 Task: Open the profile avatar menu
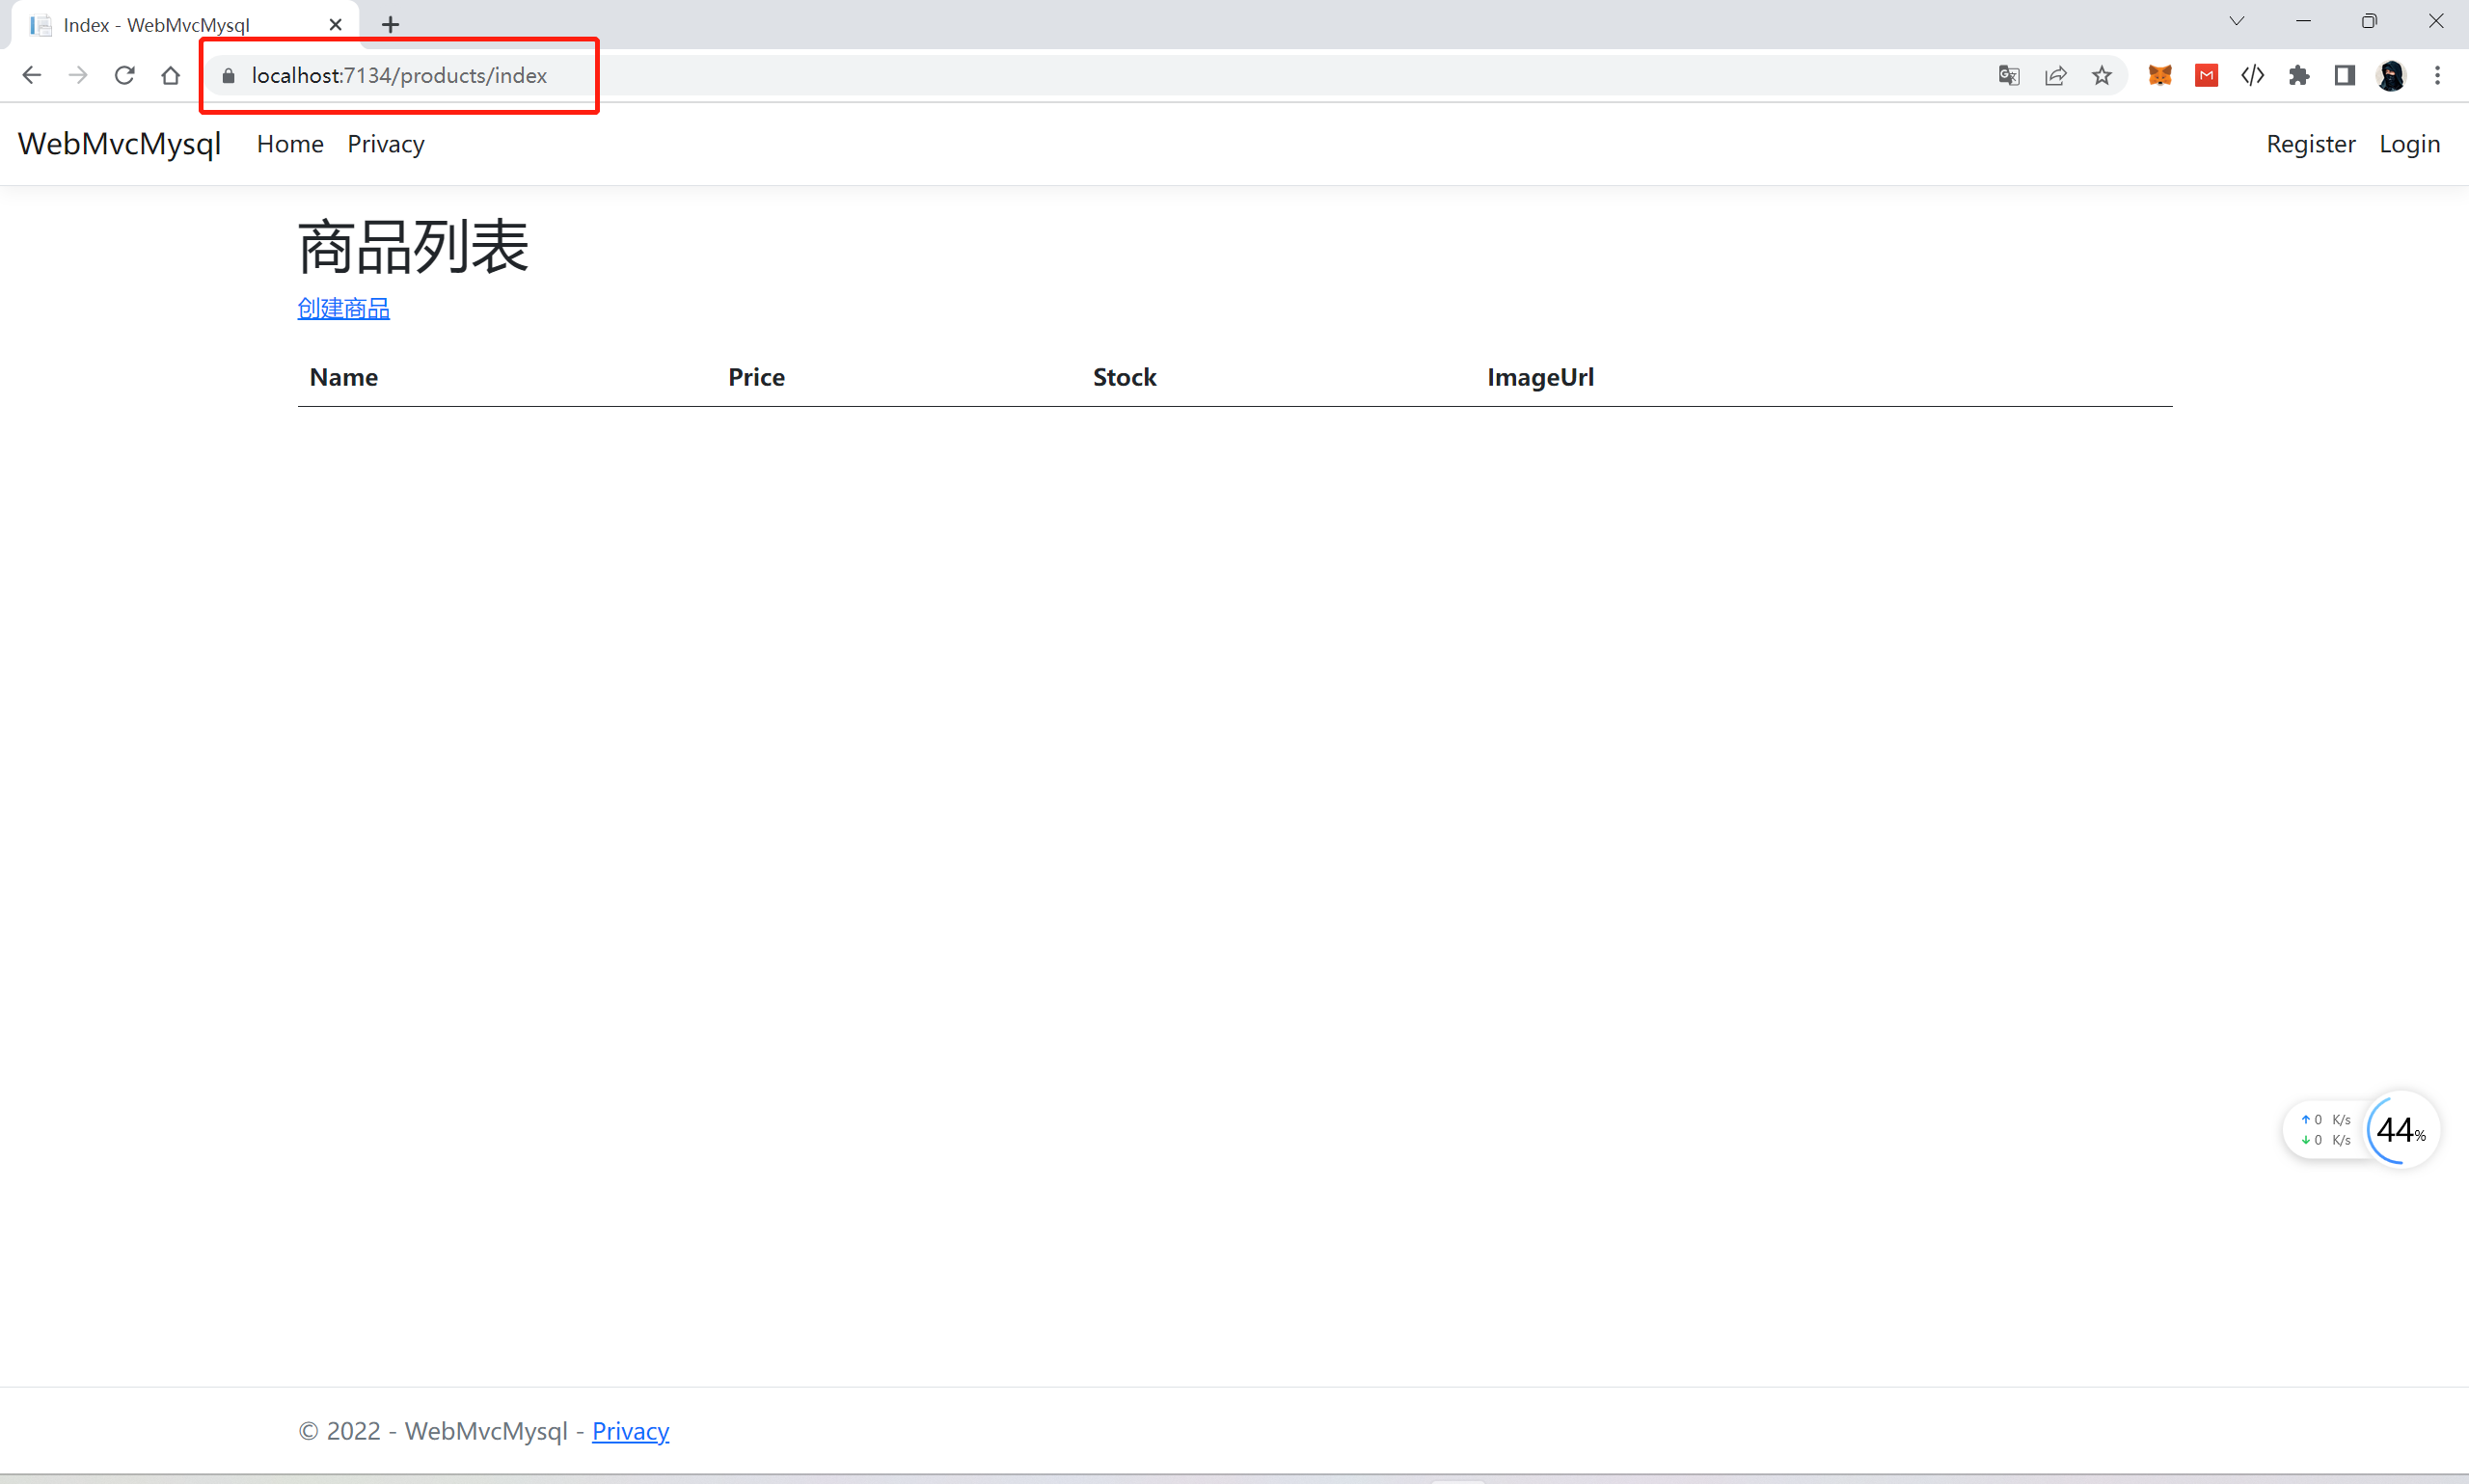[x=2392, y=75]
